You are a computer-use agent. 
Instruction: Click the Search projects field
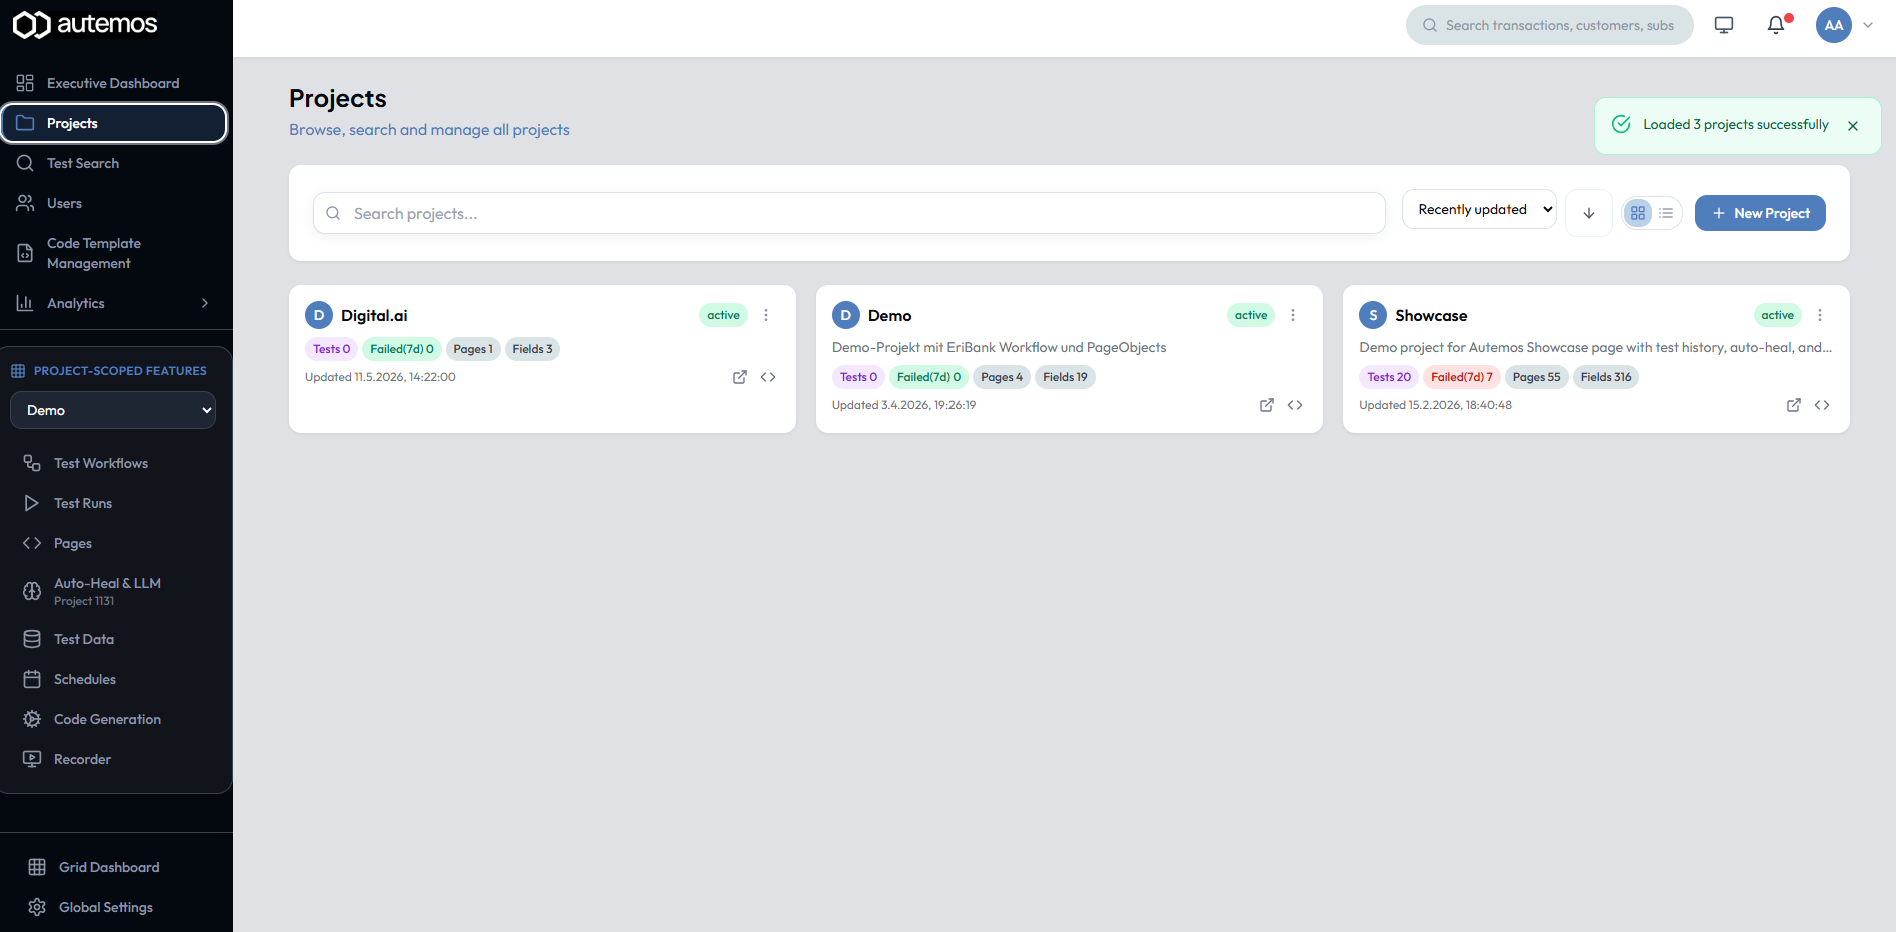click(x=849, y=213)
